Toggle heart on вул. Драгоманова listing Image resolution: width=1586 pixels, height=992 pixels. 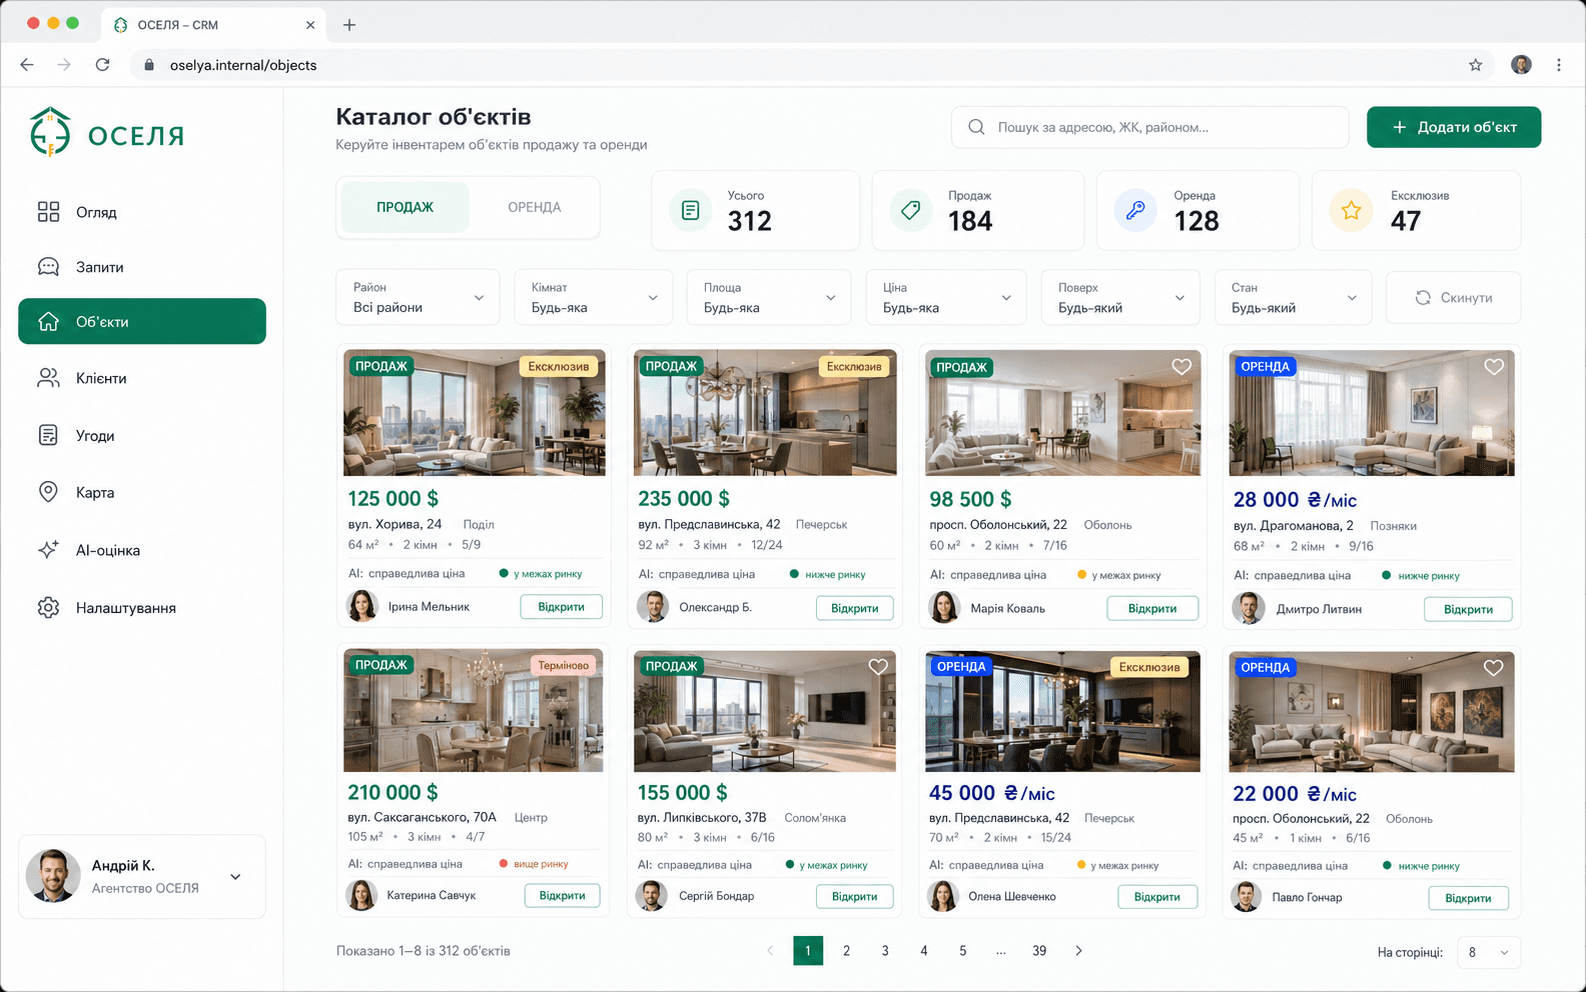tap(1494, 367)
